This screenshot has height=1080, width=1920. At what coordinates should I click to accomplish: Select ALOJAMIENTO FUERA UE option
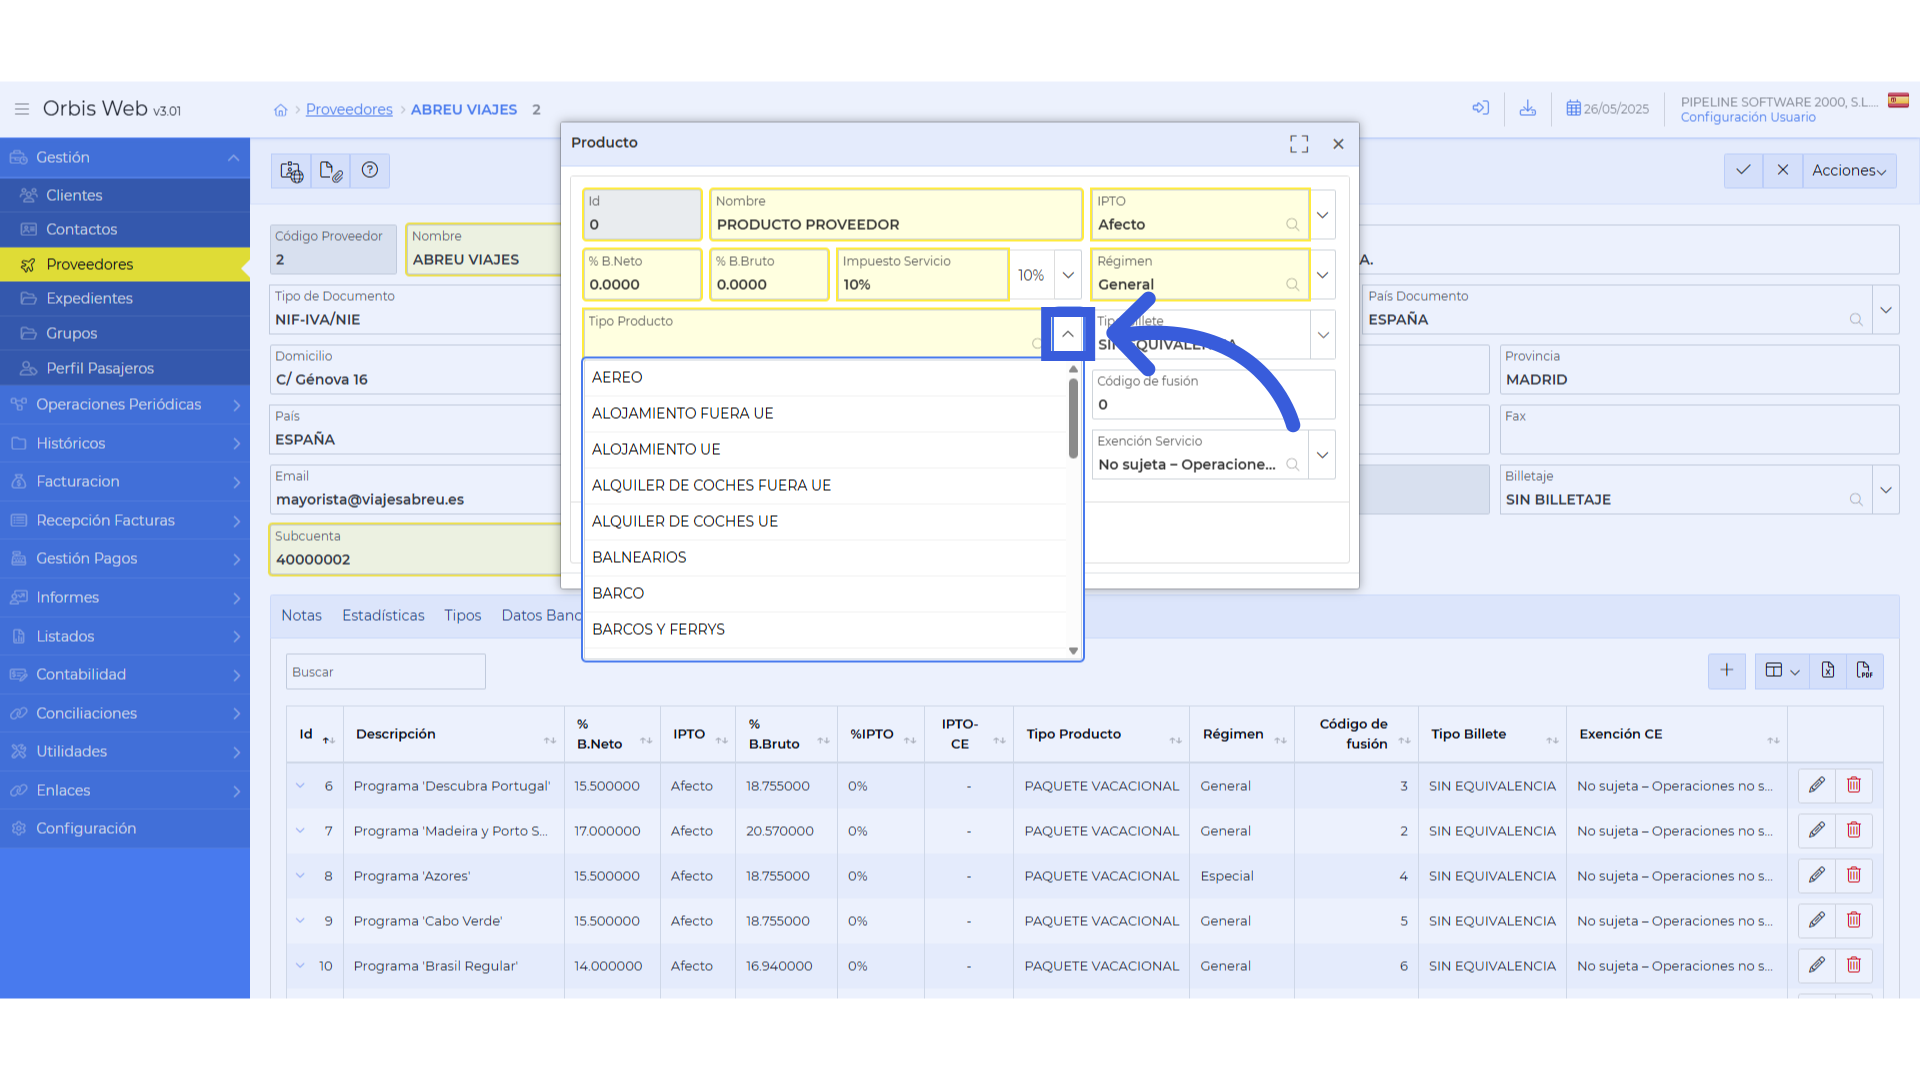pos(825,413)
